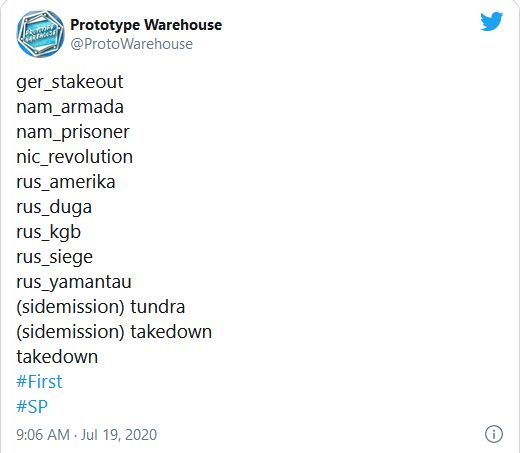Click the rus_siege text line
This screenshot has height=453, width=522.
54,257
